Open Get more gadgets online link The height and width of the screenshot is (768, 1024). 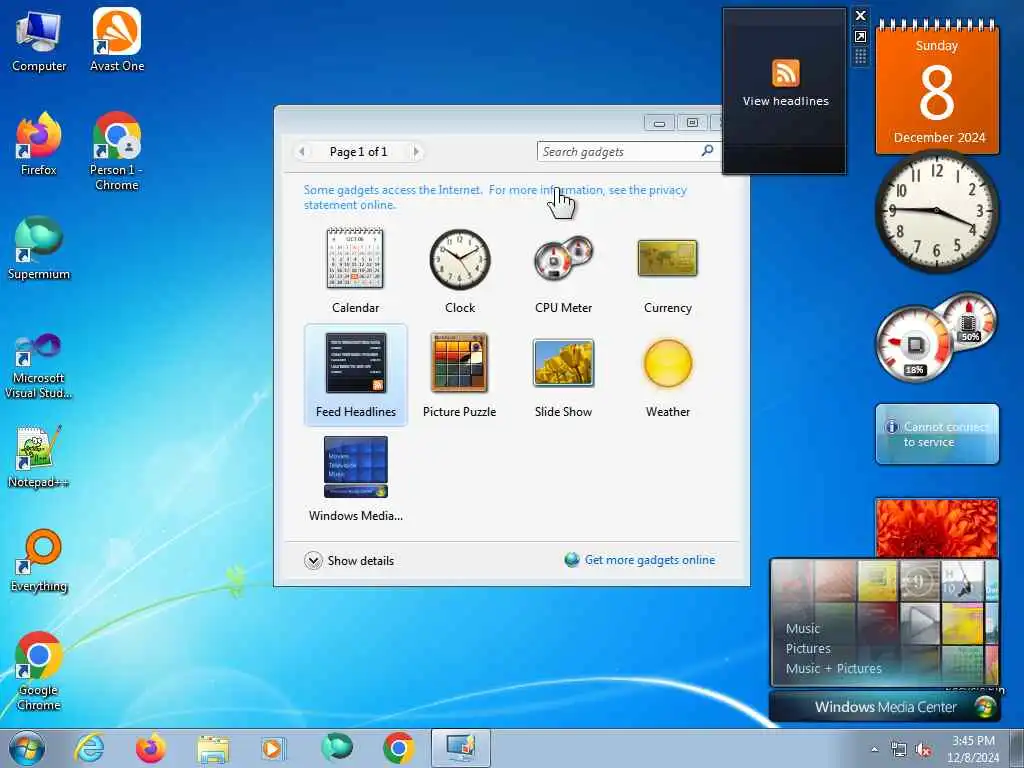click(641, 560)
